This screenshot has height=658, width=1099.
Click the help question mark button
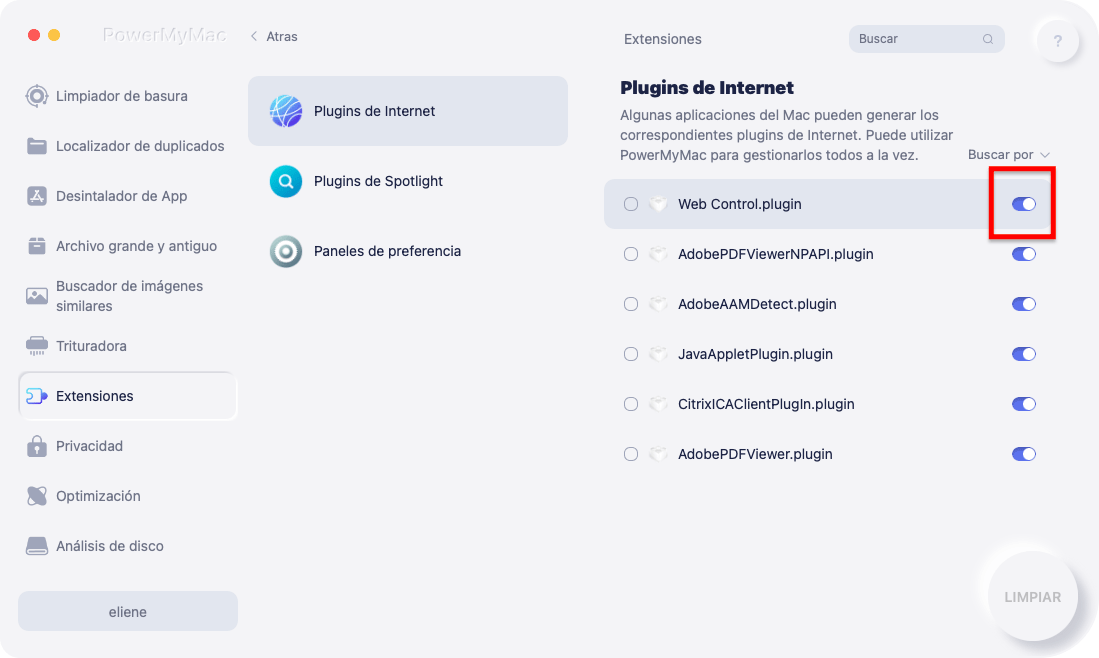(1058, 41)
